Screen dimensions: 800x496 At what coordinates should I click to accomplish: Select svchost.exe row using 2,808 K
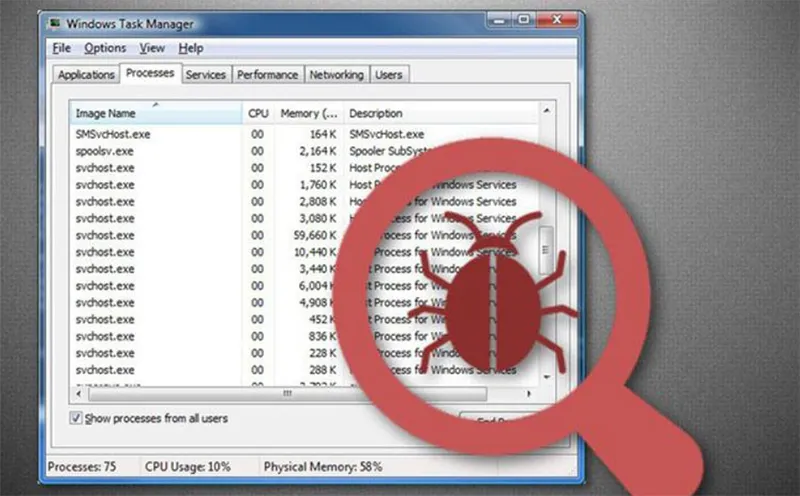pos(304,202)
